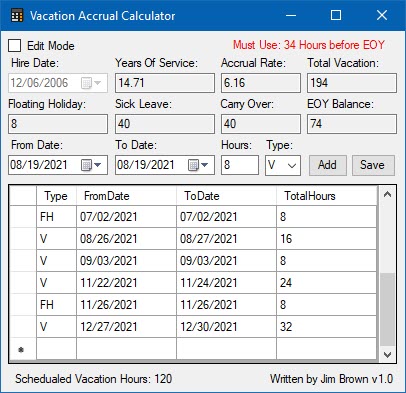
Task: Click the Add button
Action: pos(328,165)
